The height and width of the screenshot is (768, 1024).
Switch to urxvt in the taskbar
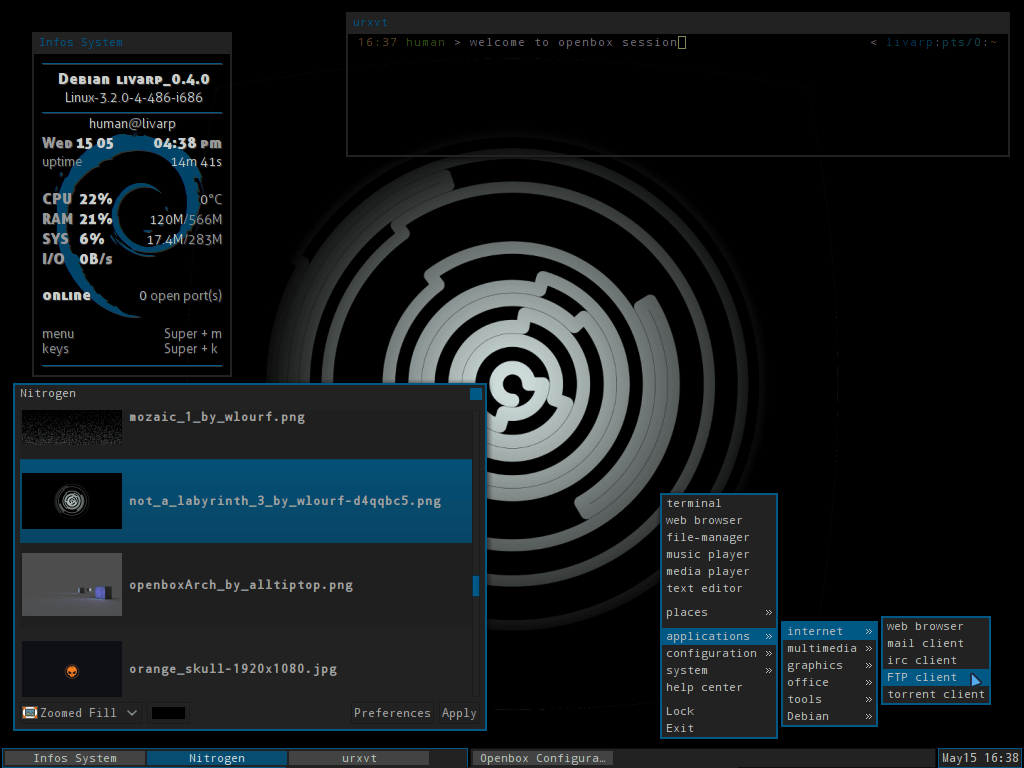[359, 758]
